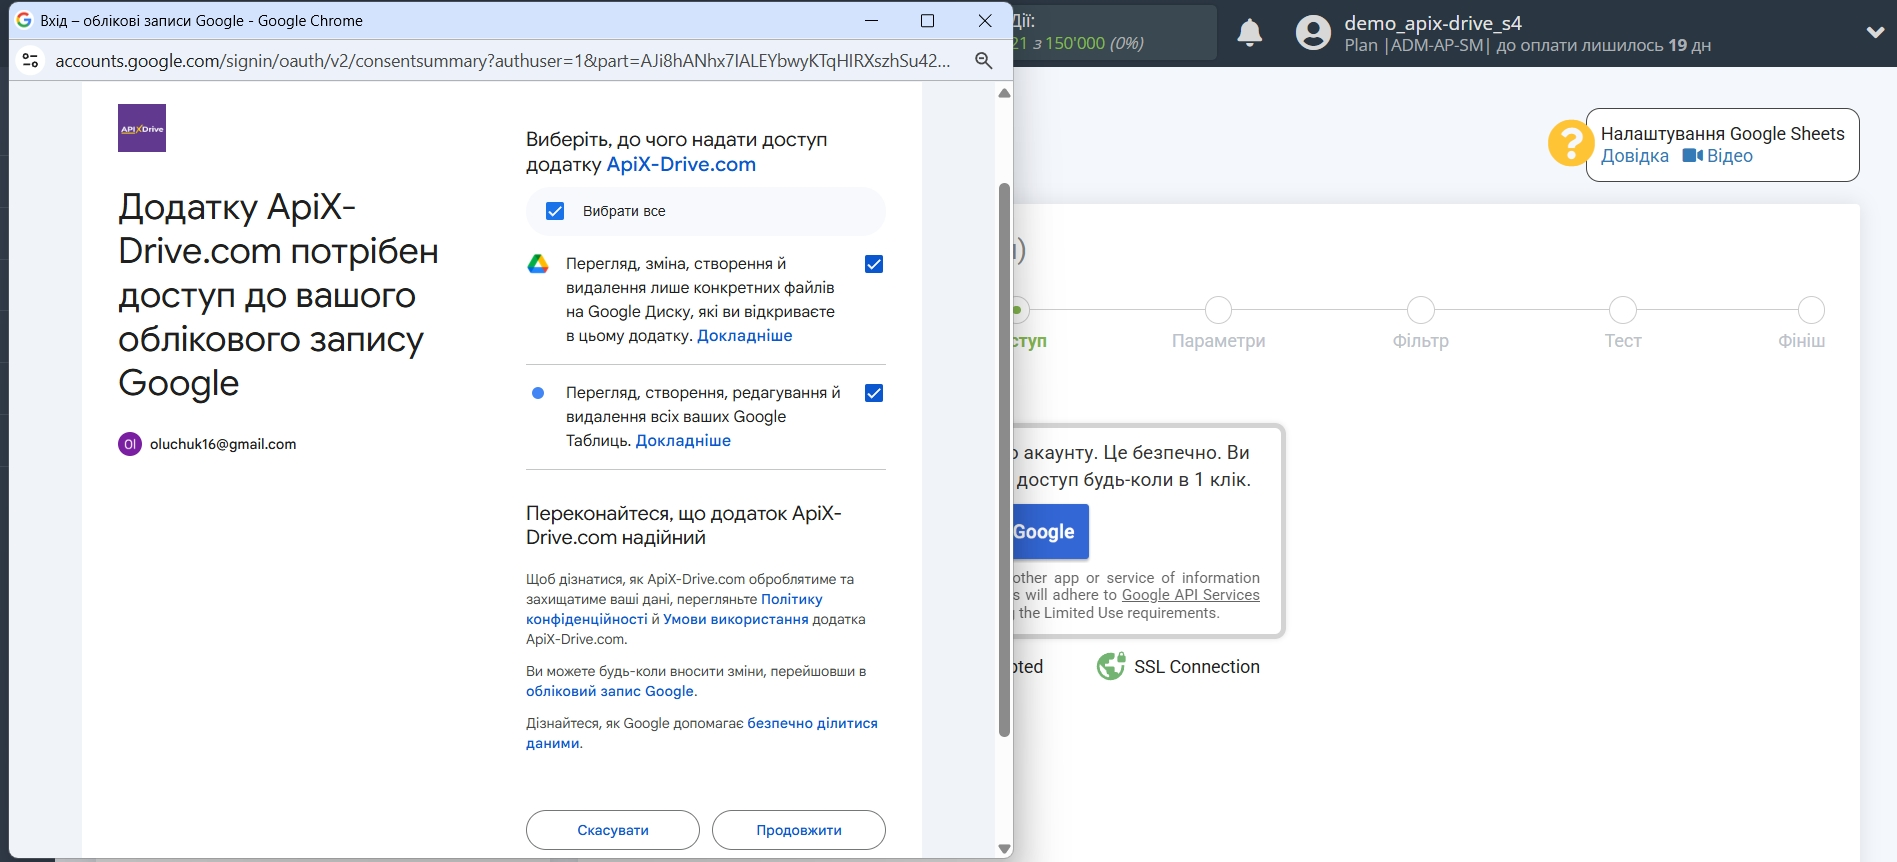Click the zoom magnifier icon in address bar
1897x862 pixels.
pyautogui.click(x=984, y=61)
